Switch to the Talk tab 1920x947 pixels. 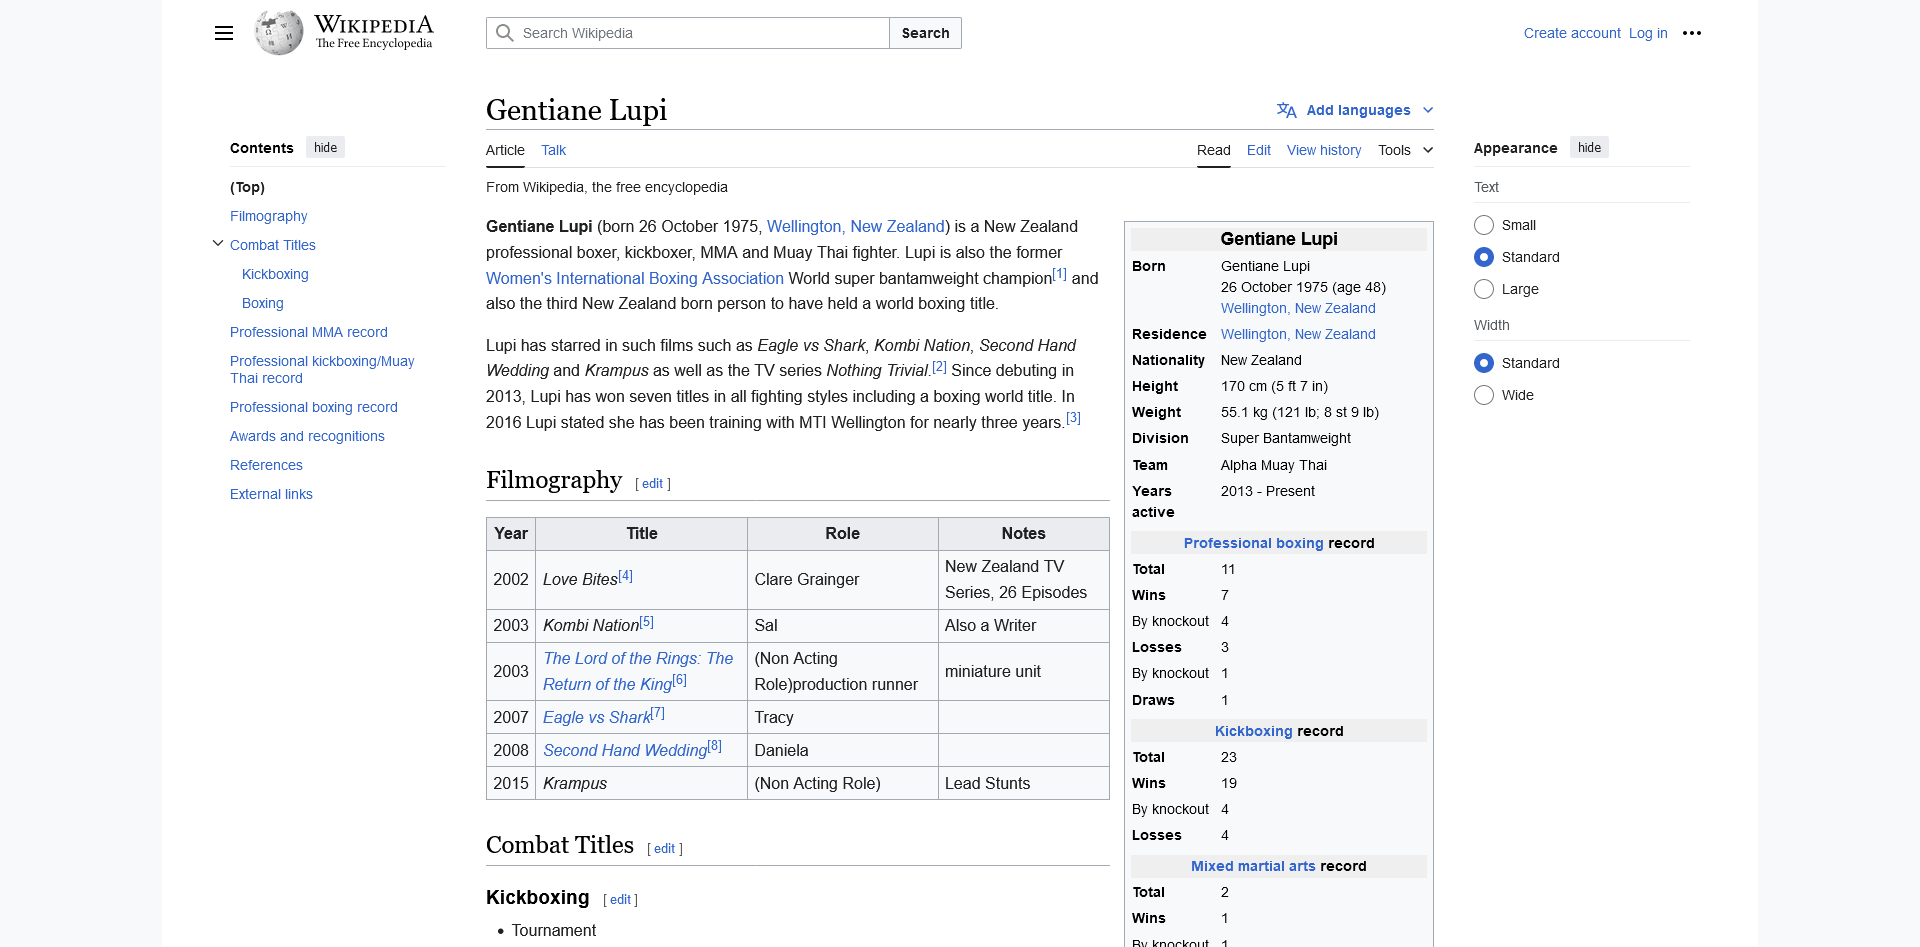coord(553,150)
